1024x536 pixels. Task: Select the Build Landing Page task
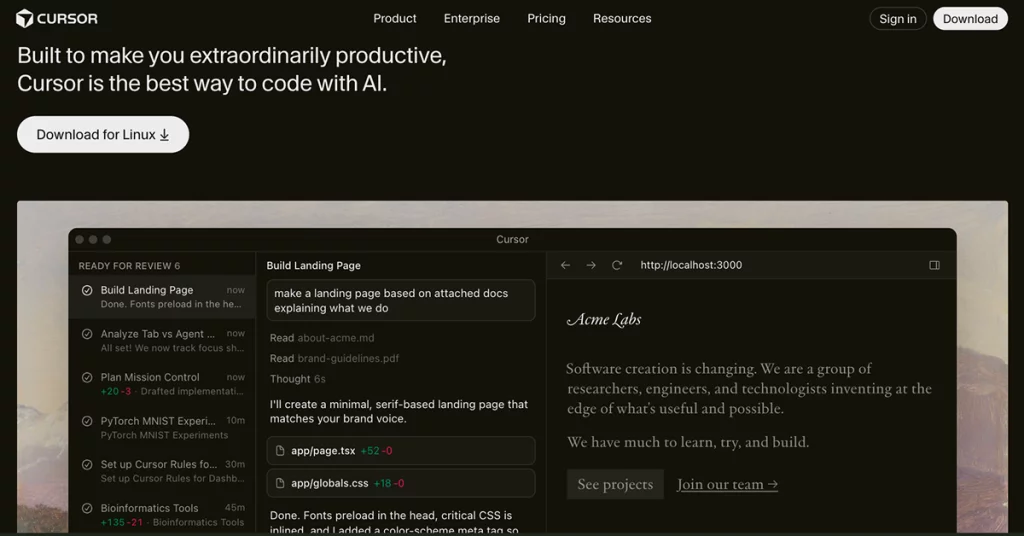tap(162, 296)
